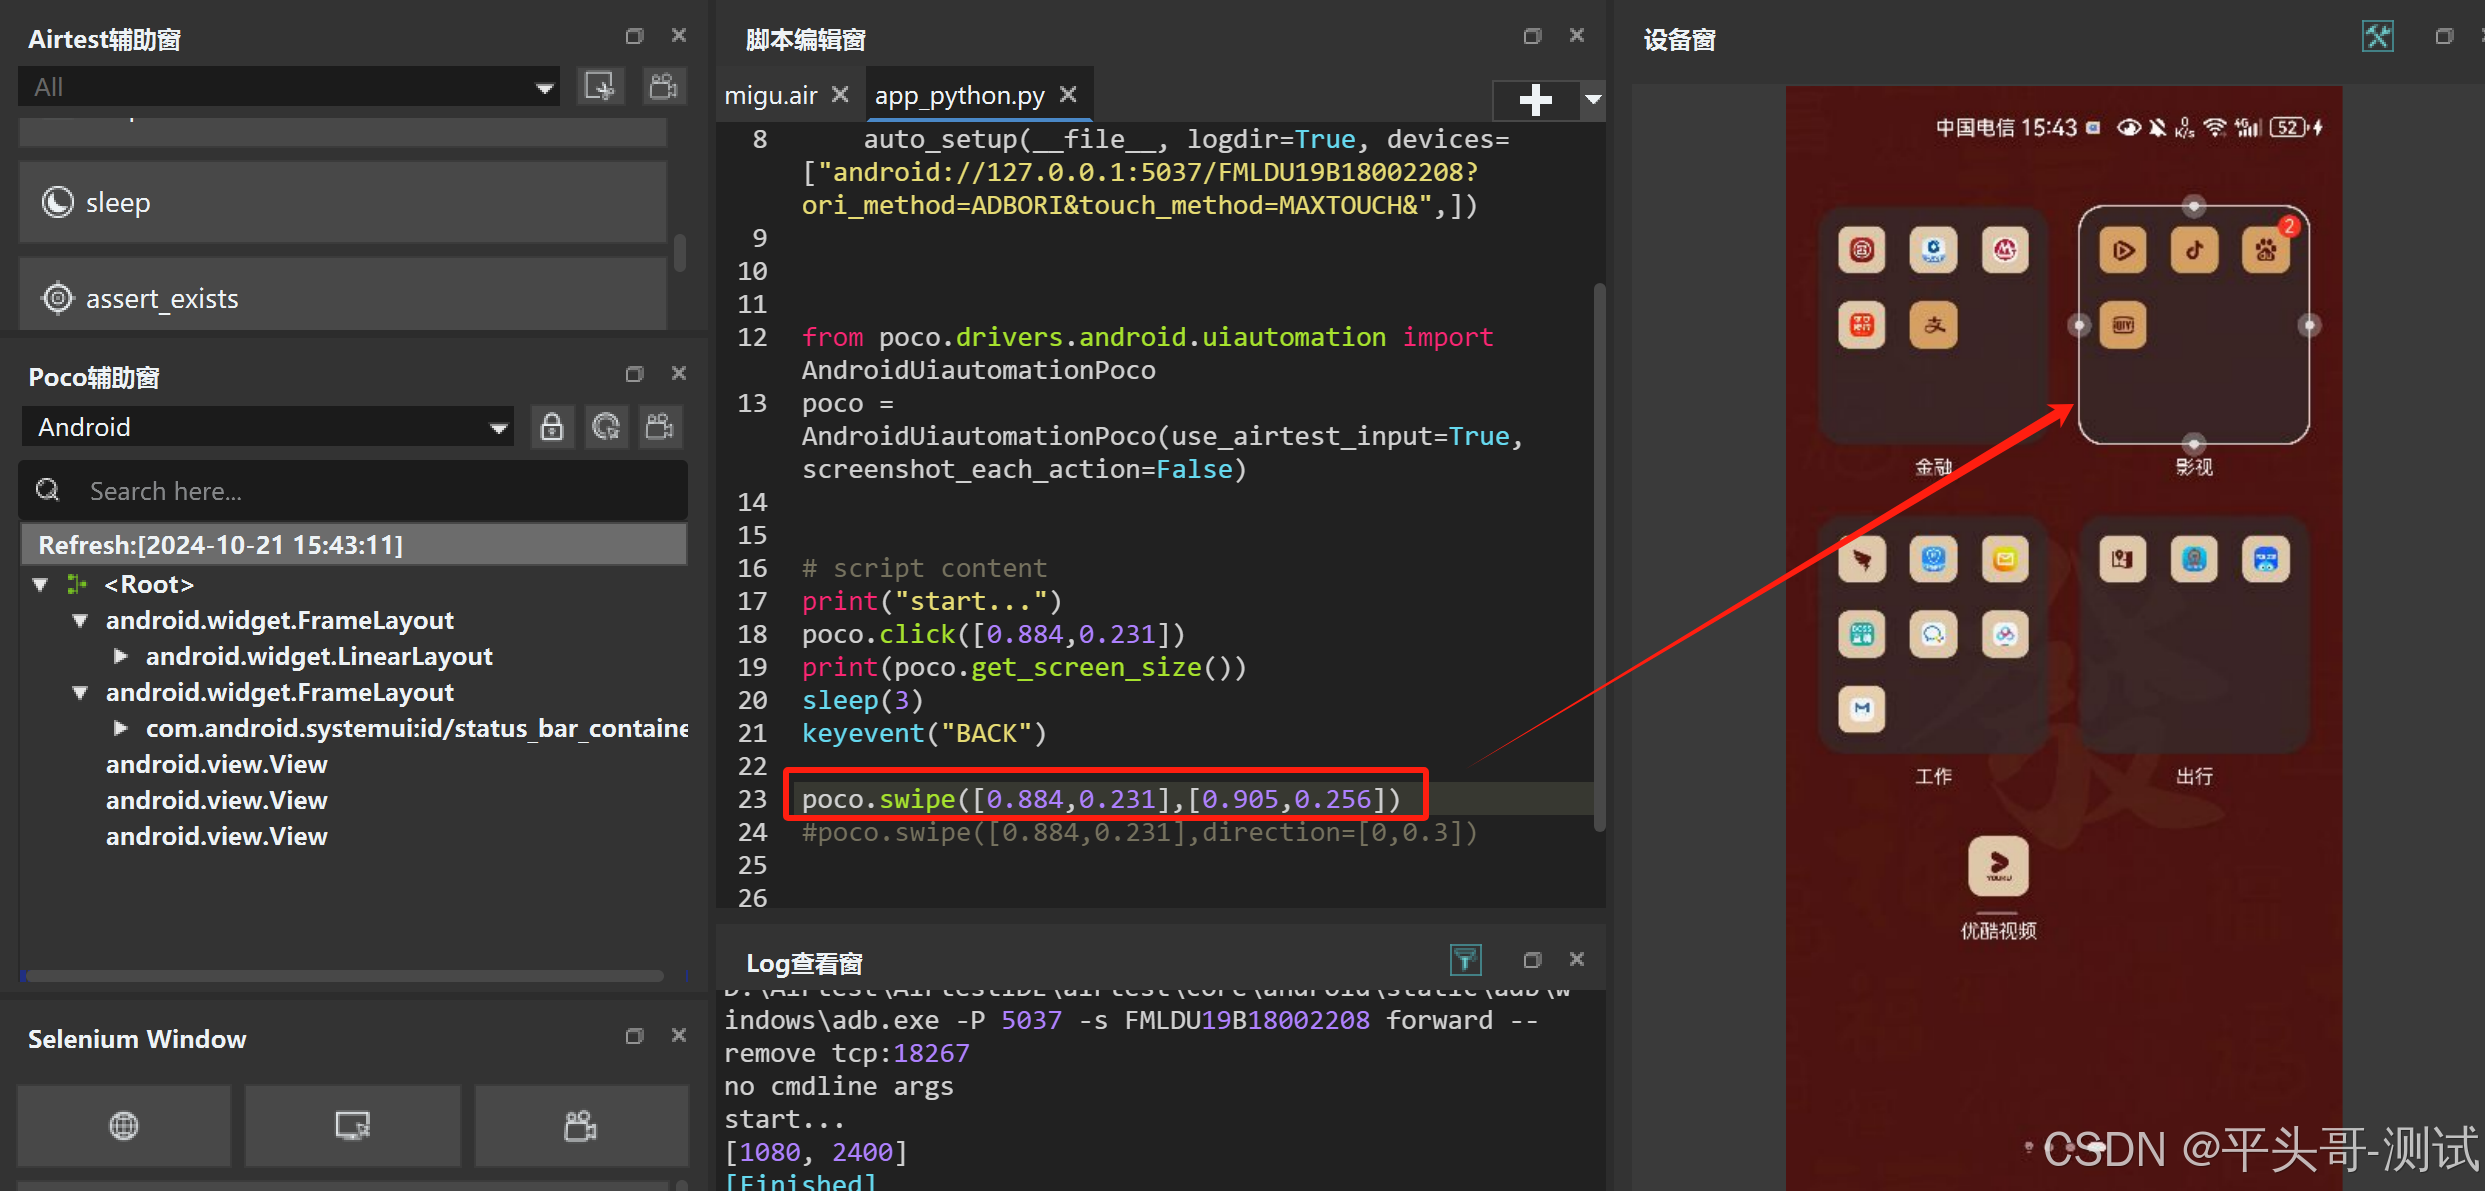Click the Log window filter icon
The width and height of the screenshot is (2485, 1191).
(1465, 960)
